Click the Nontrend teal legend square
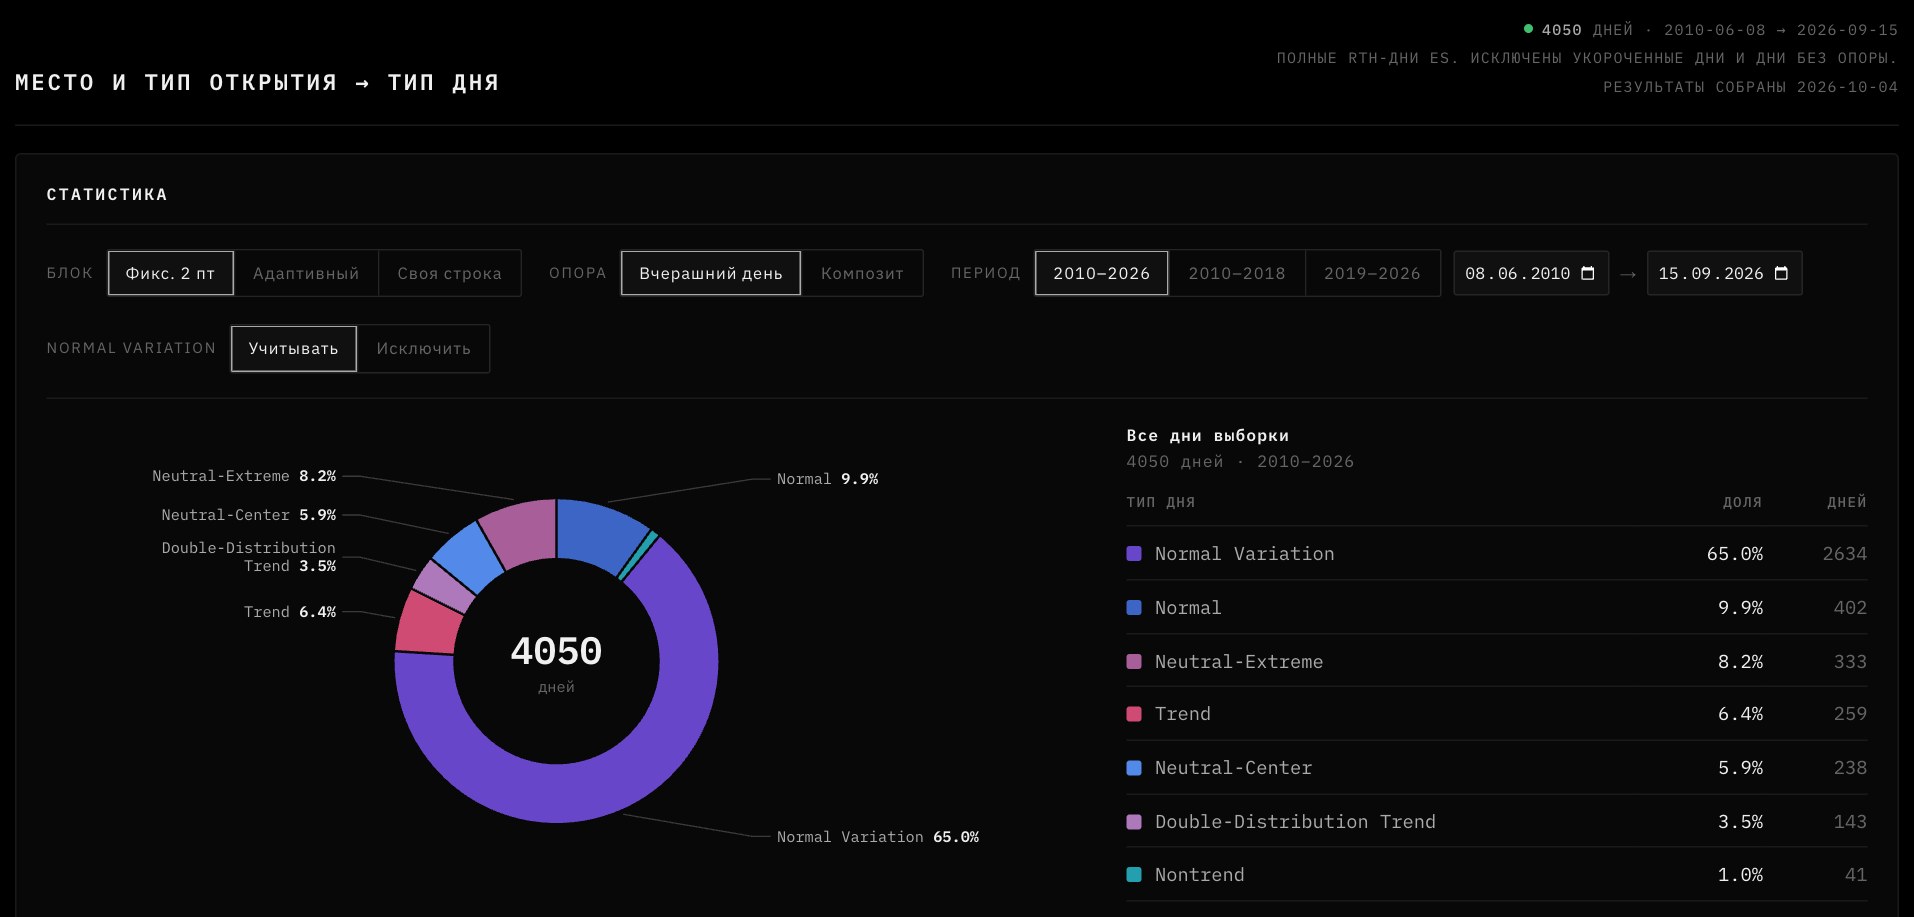This screenshot has height=917, width=1914. pos(1134,875)
